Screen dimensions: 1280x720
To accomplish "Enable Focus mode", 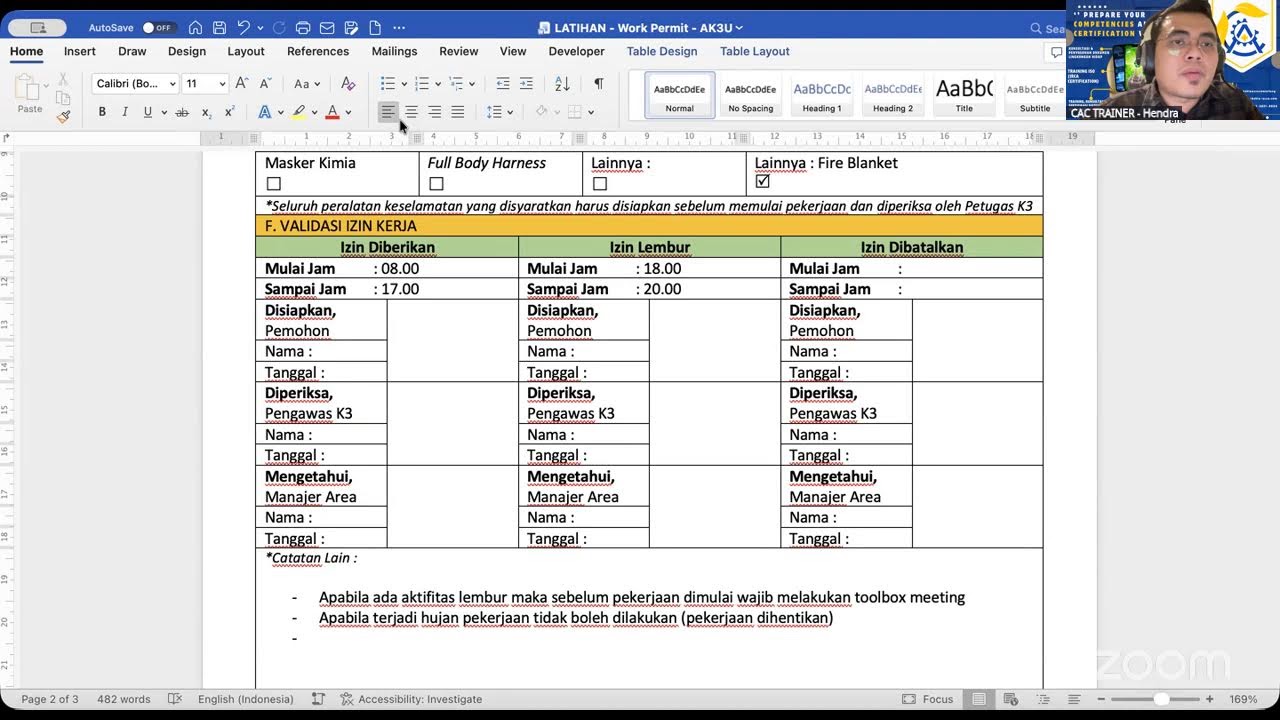I will 928,699.
